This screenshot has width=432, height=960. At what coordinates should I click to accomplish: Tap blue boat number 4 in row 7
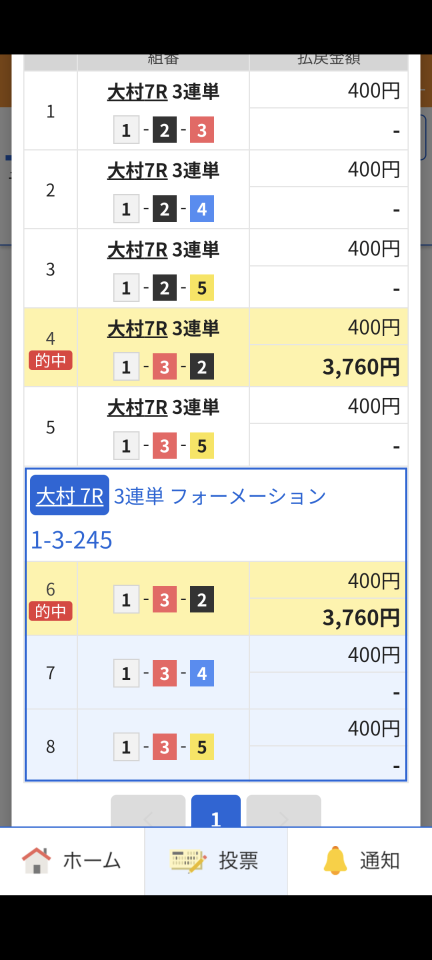(202, 673)
